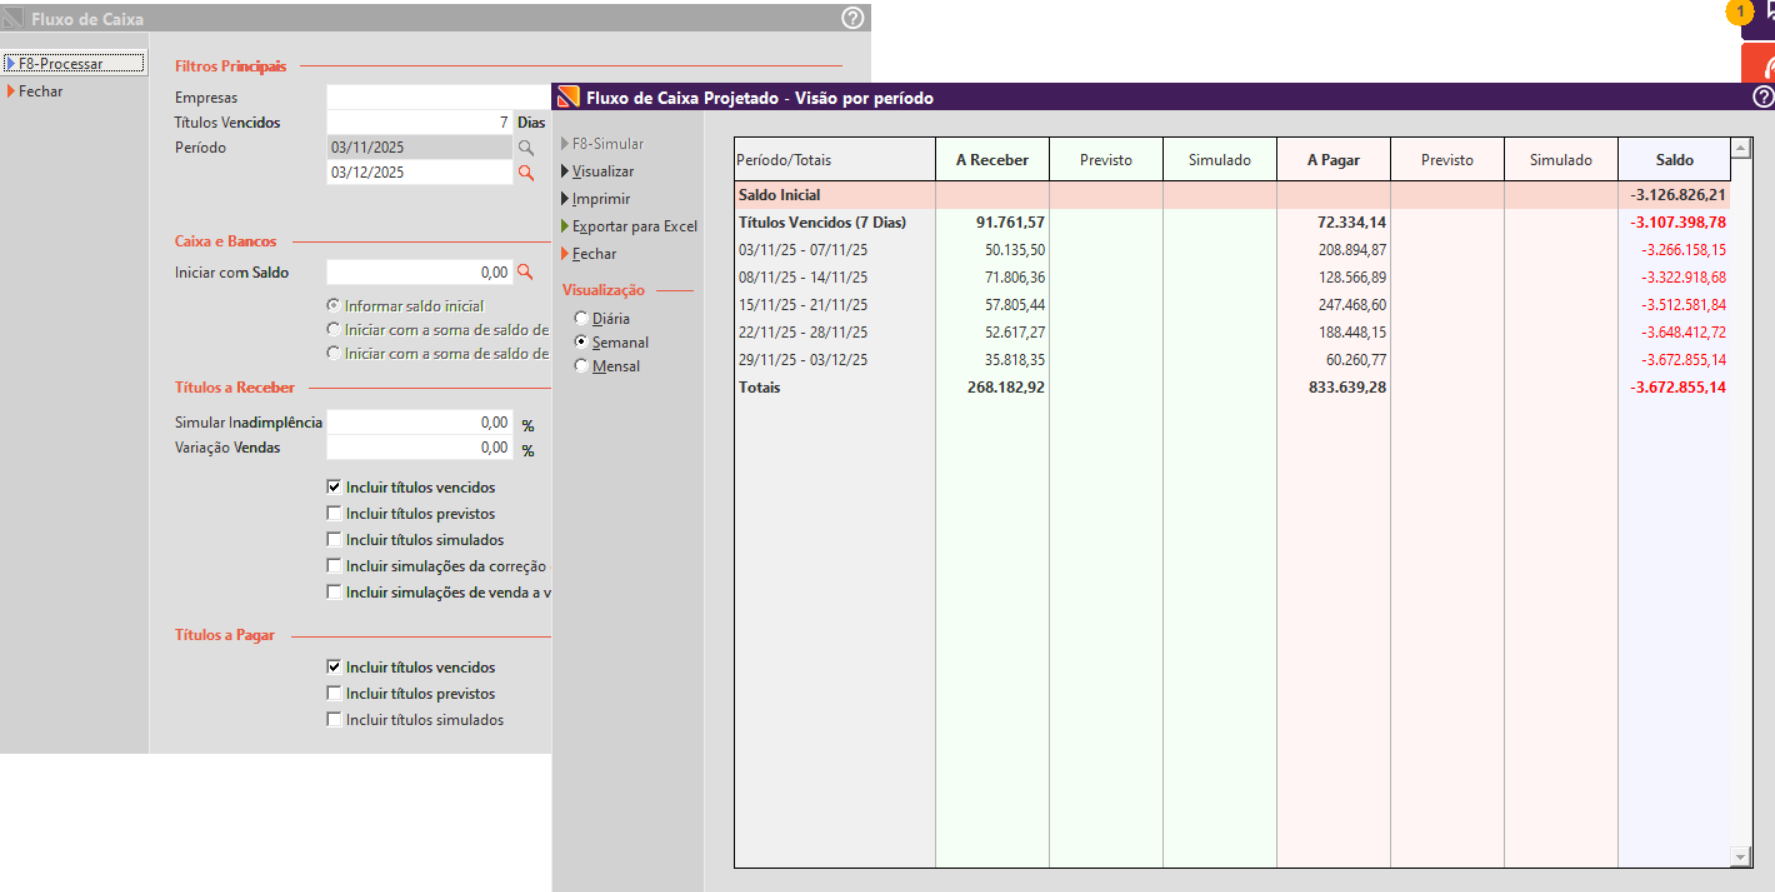Click Fechar in the left Fluxo de Caixa panel
This screenshot has height=892, width=1775.
tap(40, 91)
